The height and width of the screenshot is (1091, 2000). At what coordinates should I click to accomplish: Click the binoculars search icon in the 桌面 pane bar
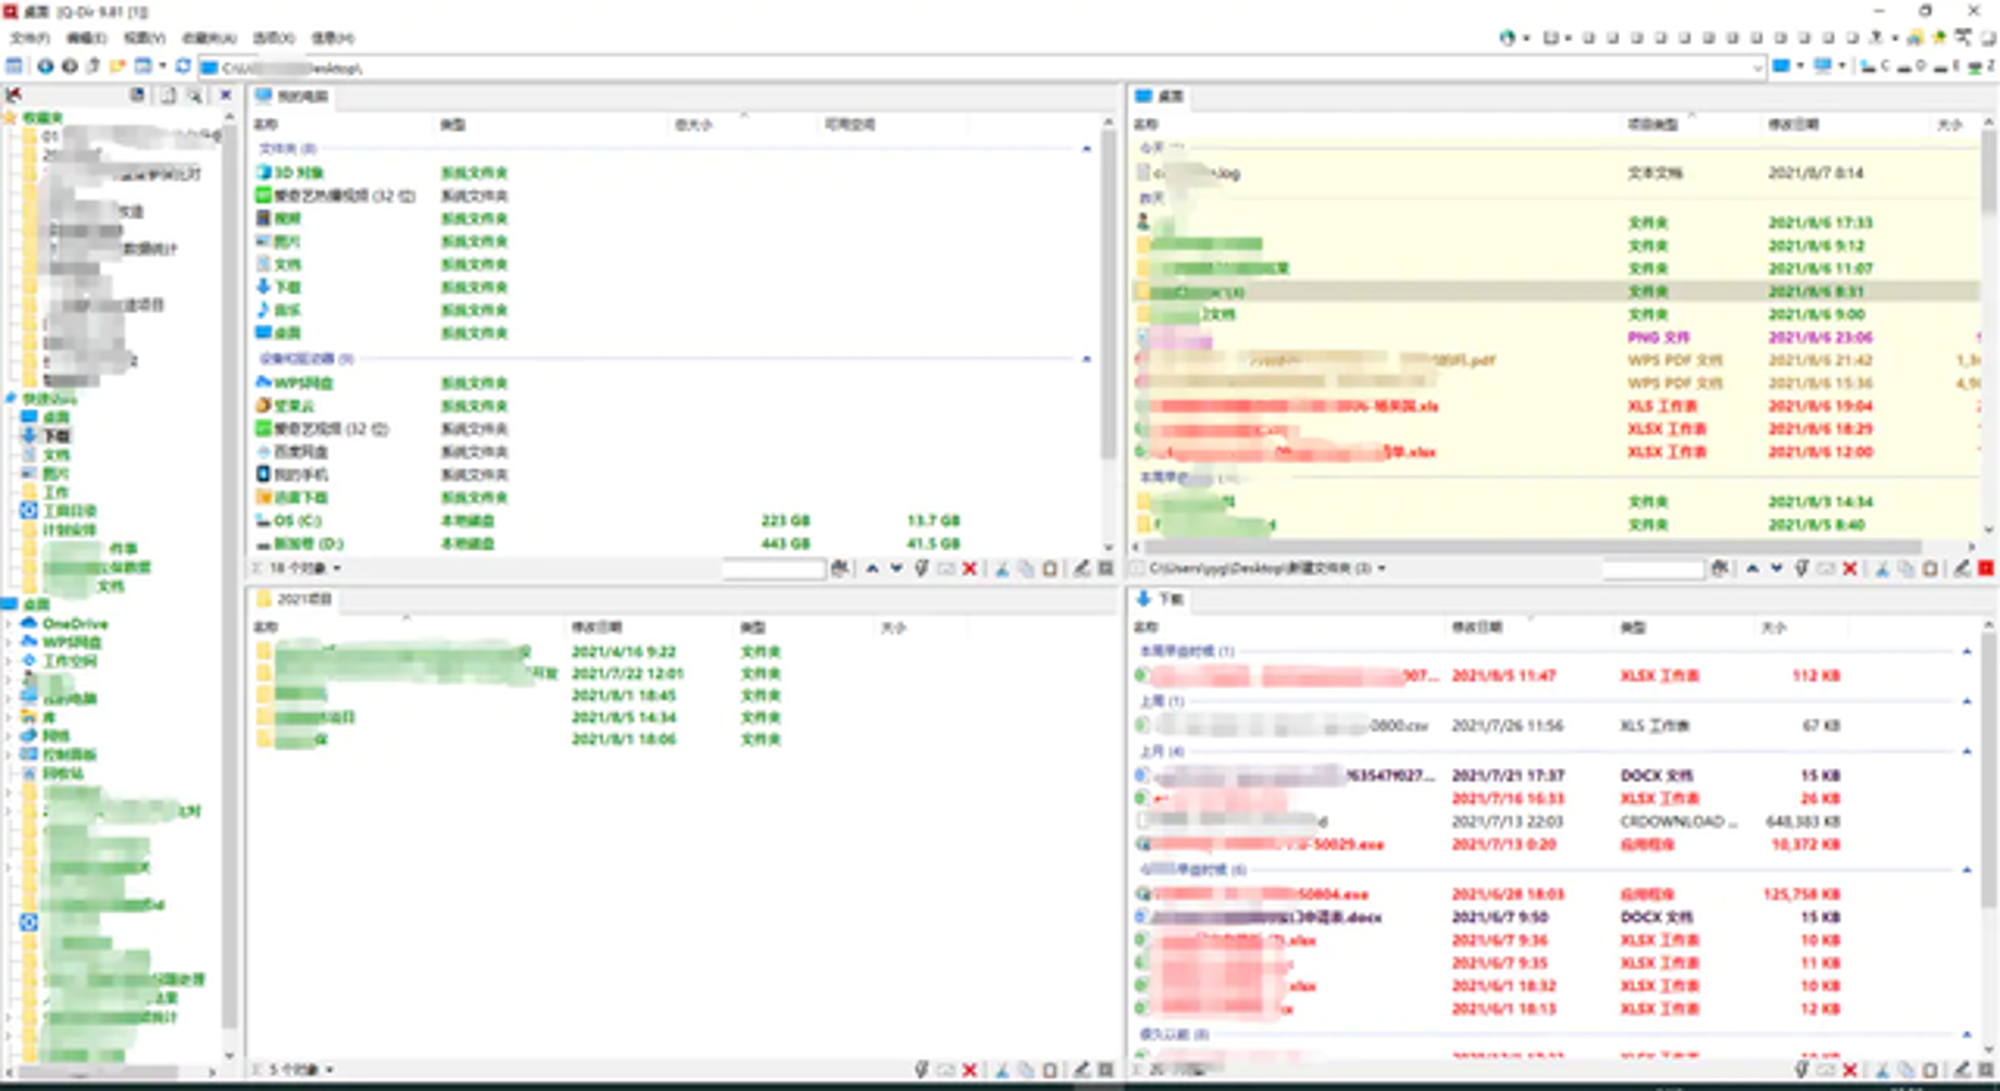pyautogui.click(x=1719, y=568)
